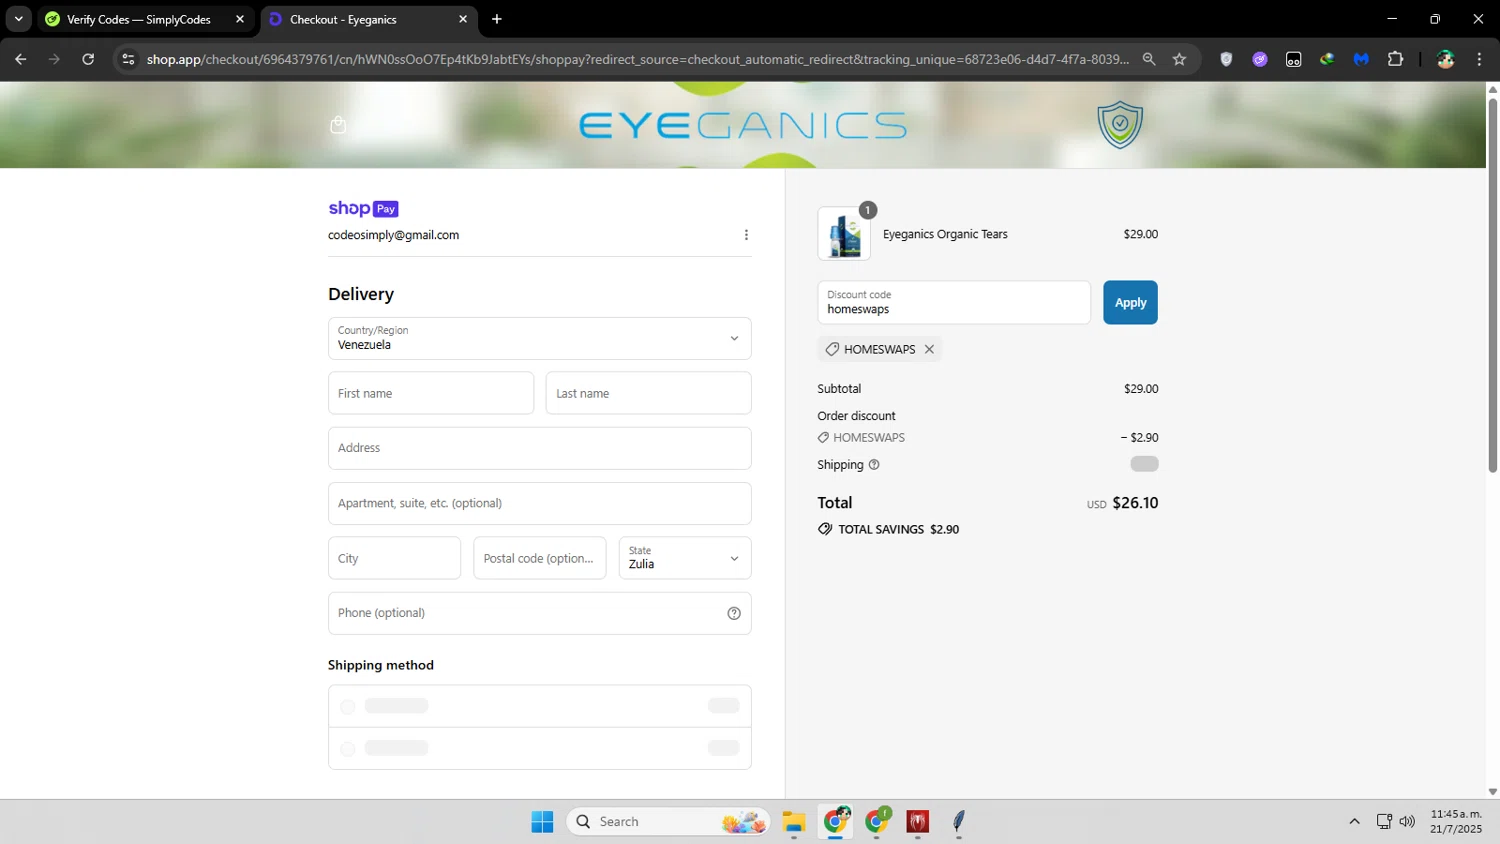Screen dimensions: 1500x844
Task: Open Chrome's three-dot menu
Action: point(1479,59)
